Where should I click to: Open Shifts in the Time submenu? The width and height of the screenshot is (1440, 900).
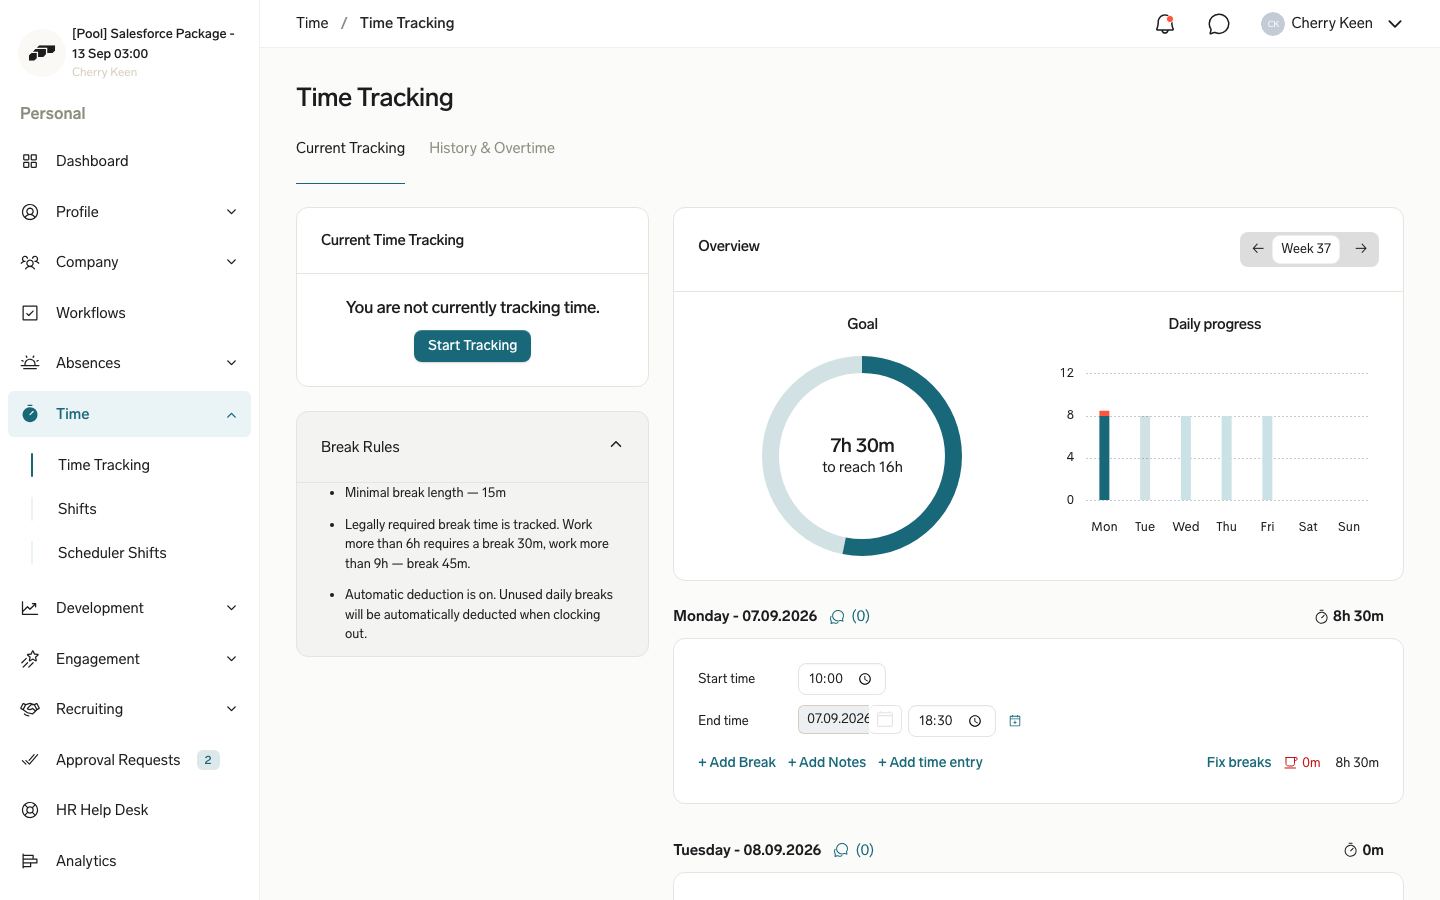77,509
